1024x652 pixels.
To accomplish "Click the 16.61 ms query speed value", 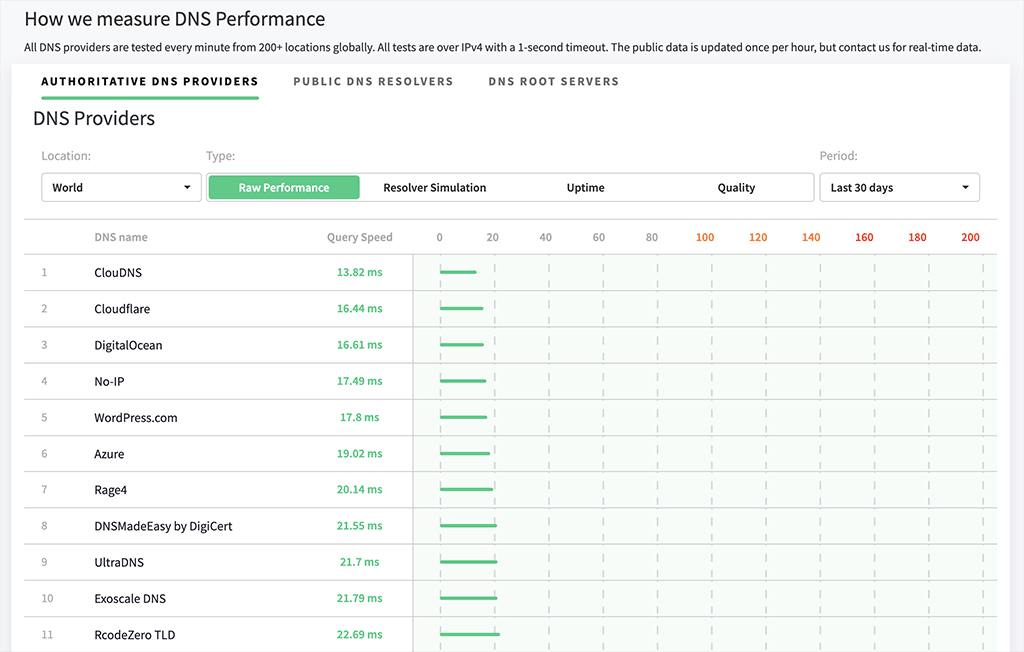I will tap(360, 345).
